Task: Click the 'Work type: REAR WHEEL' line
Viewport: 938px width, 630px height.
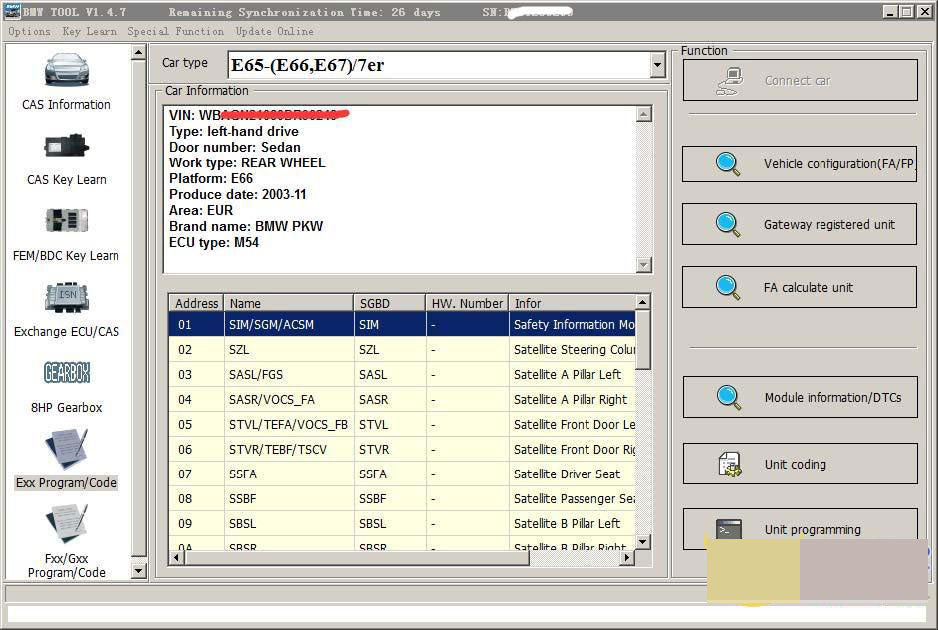Action: coord(247,163)
